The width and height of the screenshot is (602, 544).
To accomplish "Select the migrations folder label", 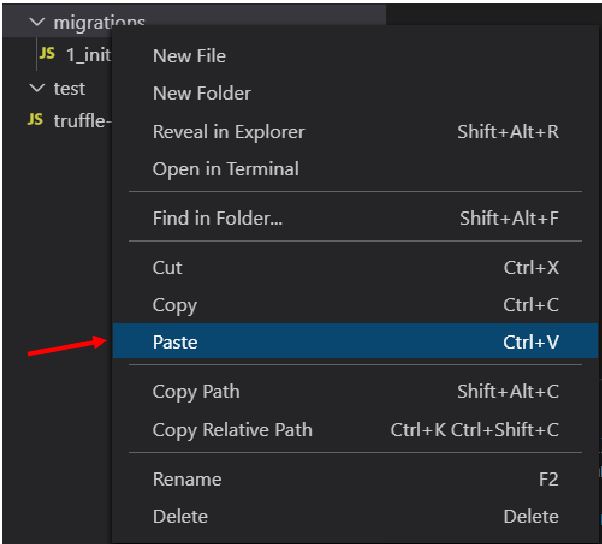I will point(98,22).
